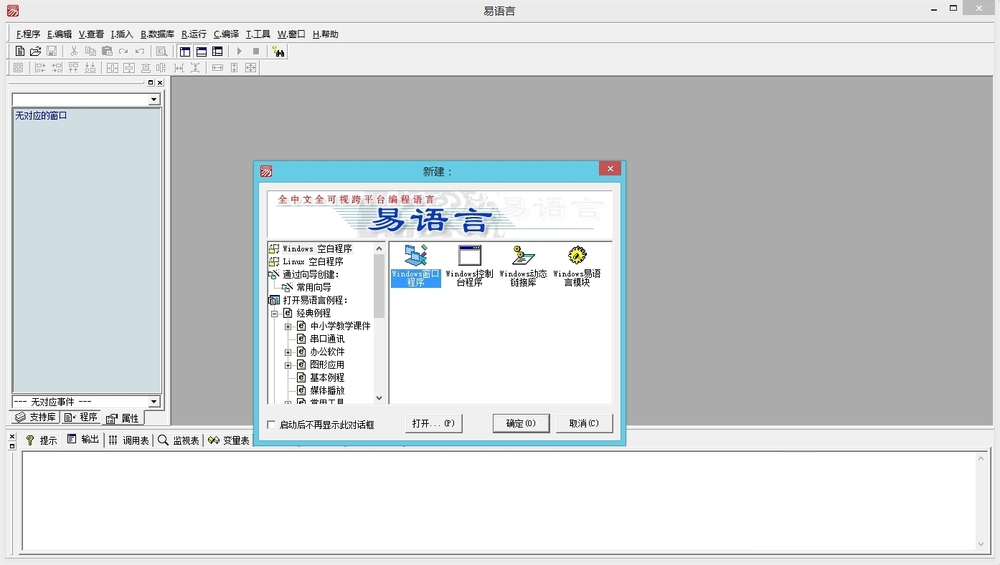
Task: Click the Stop square toolbar icon
Action: tap(256, 51)
